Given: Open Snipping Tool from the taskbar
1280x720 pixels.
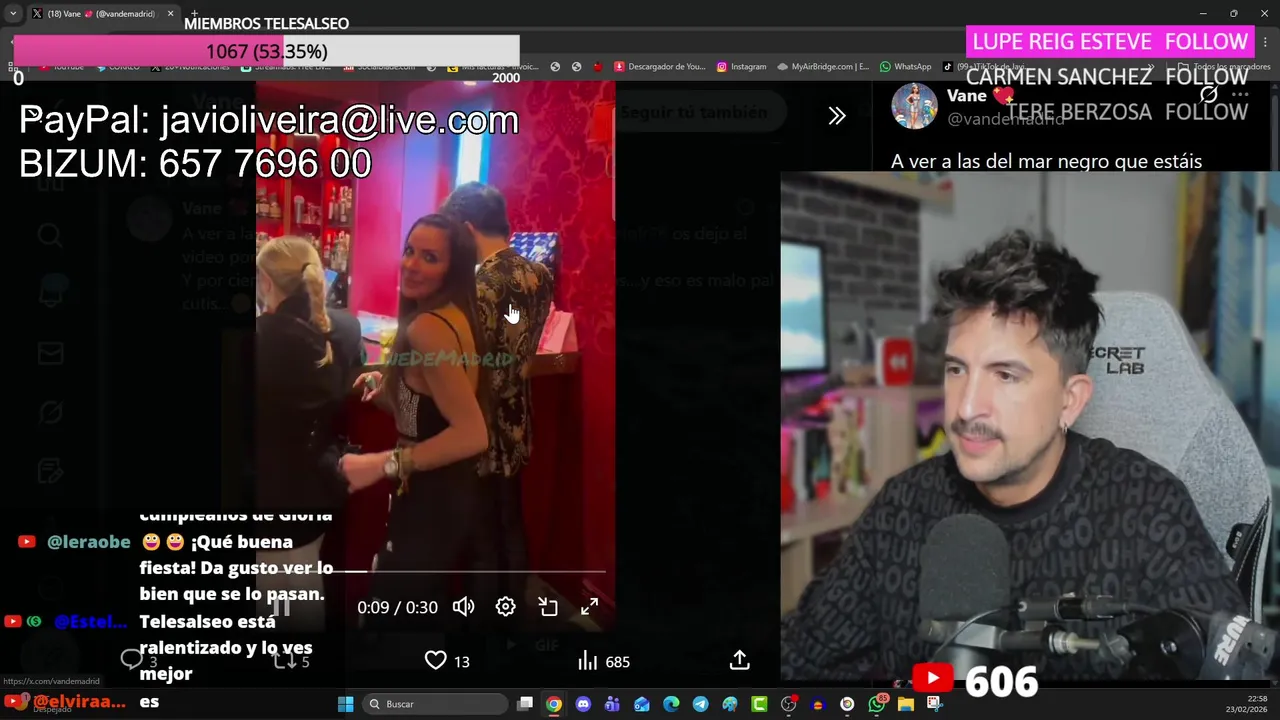Looking at the screenshot, I should tap(935, 704).
